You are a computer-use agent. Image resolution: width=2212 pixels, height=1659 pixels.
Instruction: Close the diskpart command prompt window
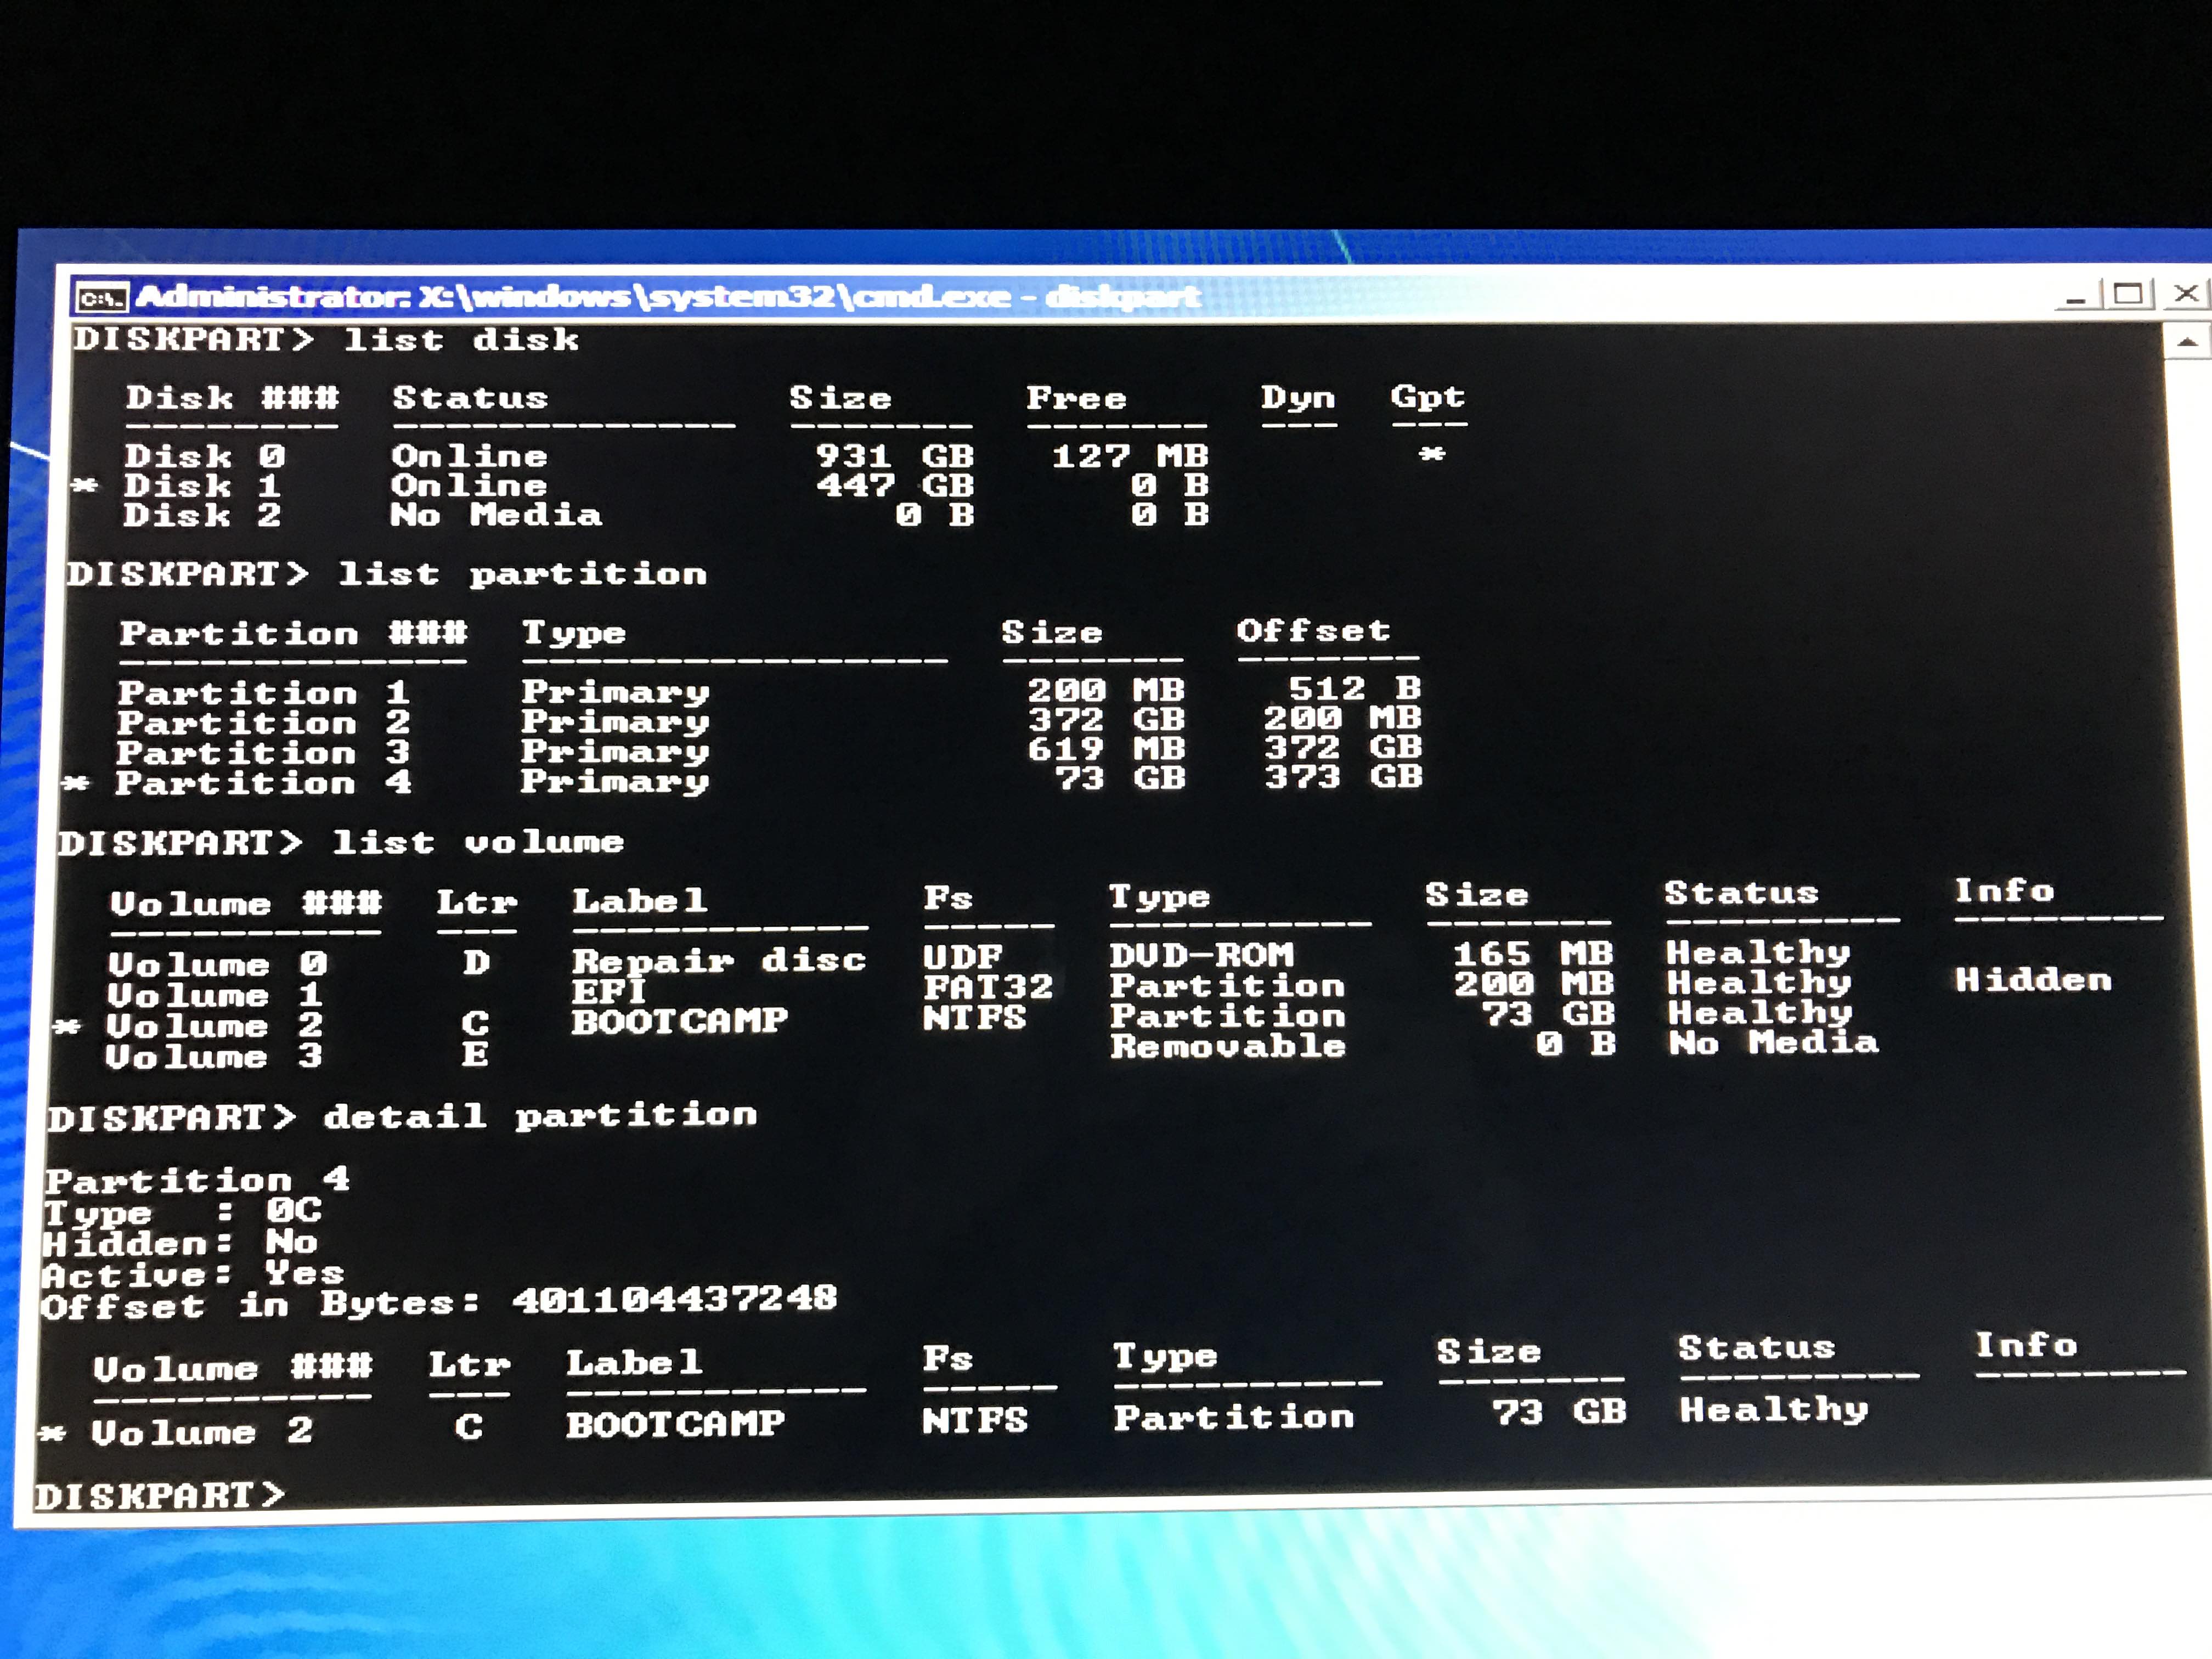[2186, 293]
